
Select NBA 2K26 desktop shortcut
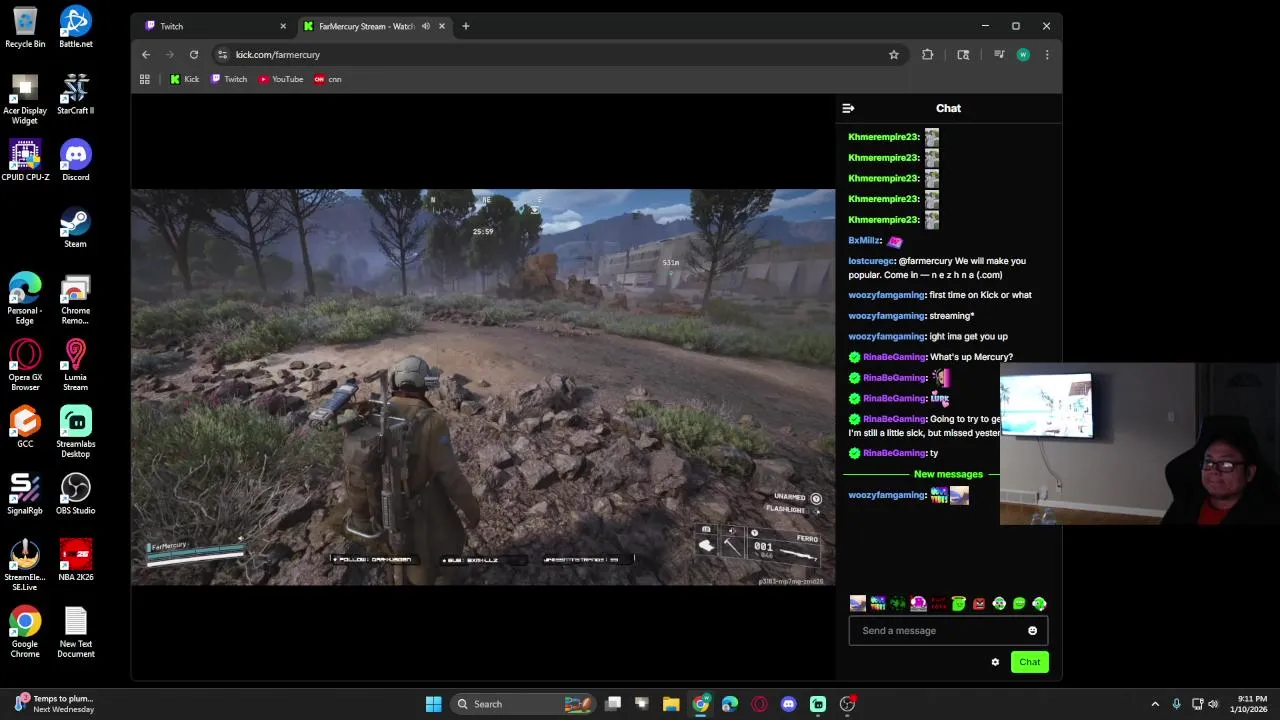click(x=76, y=561)
